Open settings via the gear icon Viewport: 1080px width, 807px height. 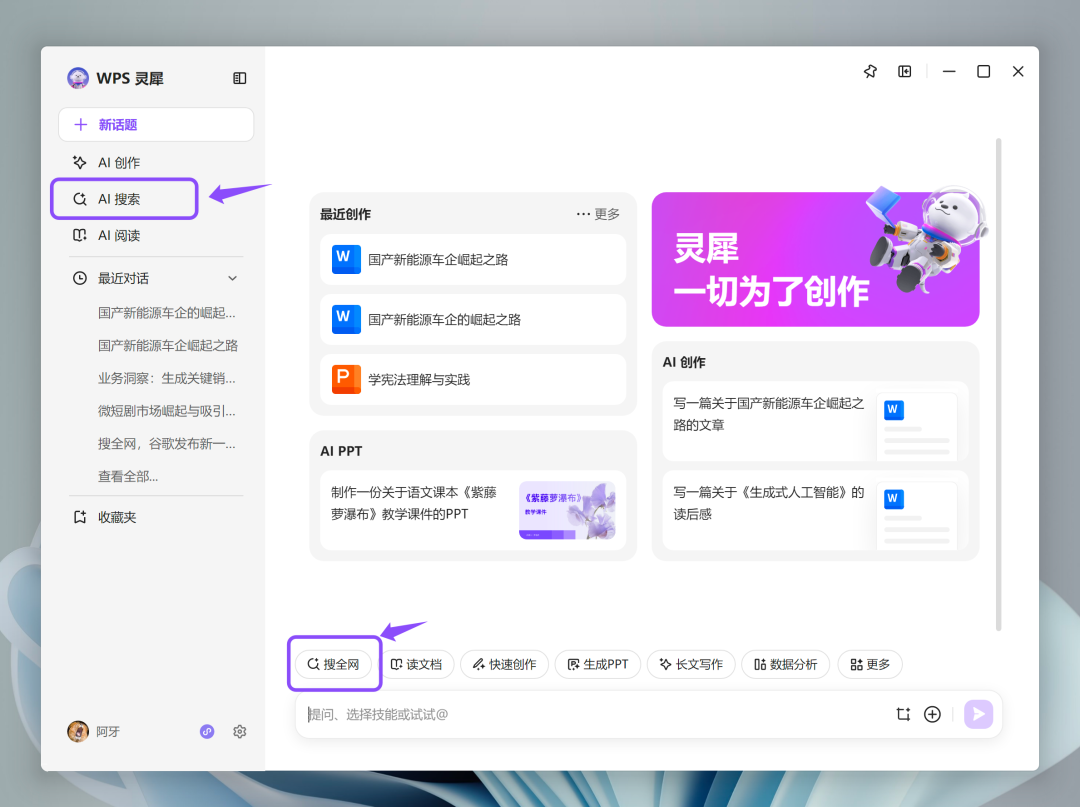click(240, 731)
